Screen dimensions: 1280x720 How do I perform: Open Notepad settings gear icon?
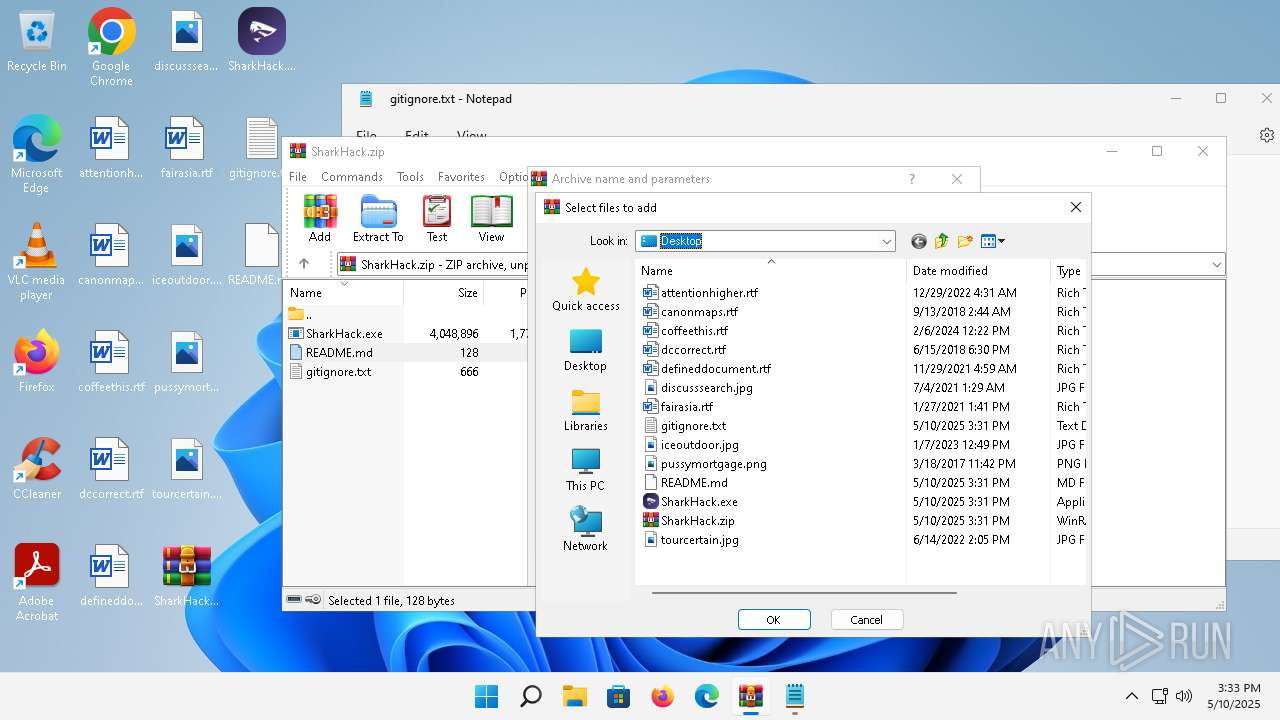1267,135
